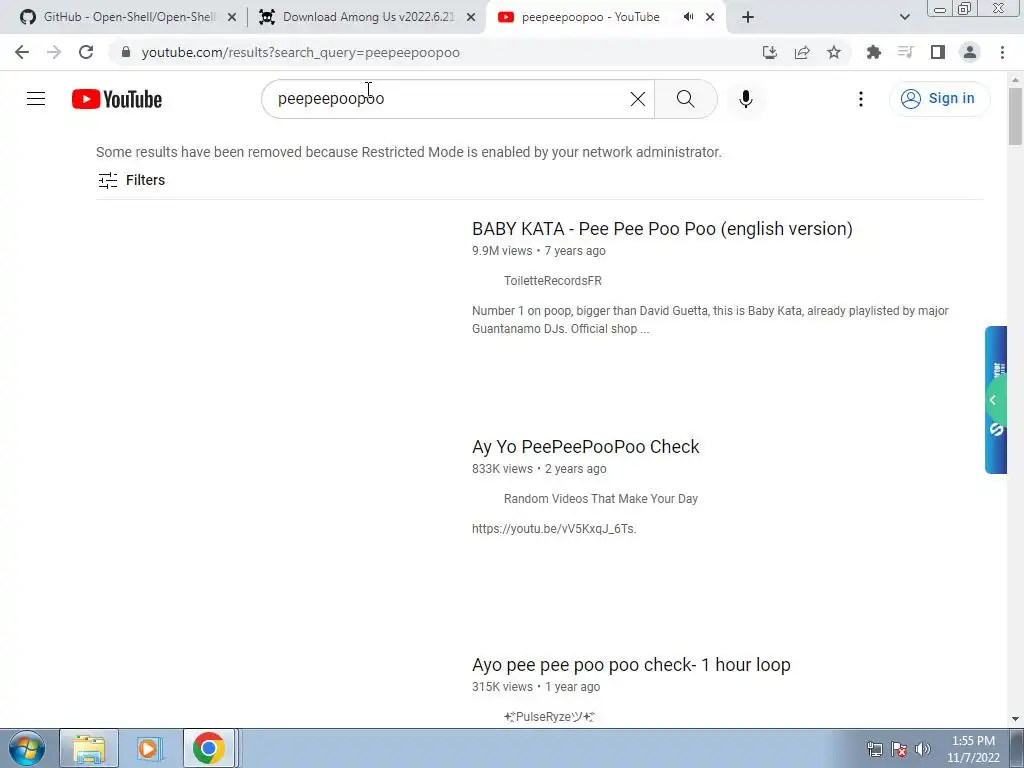Close the GitHub Open-Shell tab
Screen dimensions: 1024x768
pyautogui.click(x=232, y=18)
